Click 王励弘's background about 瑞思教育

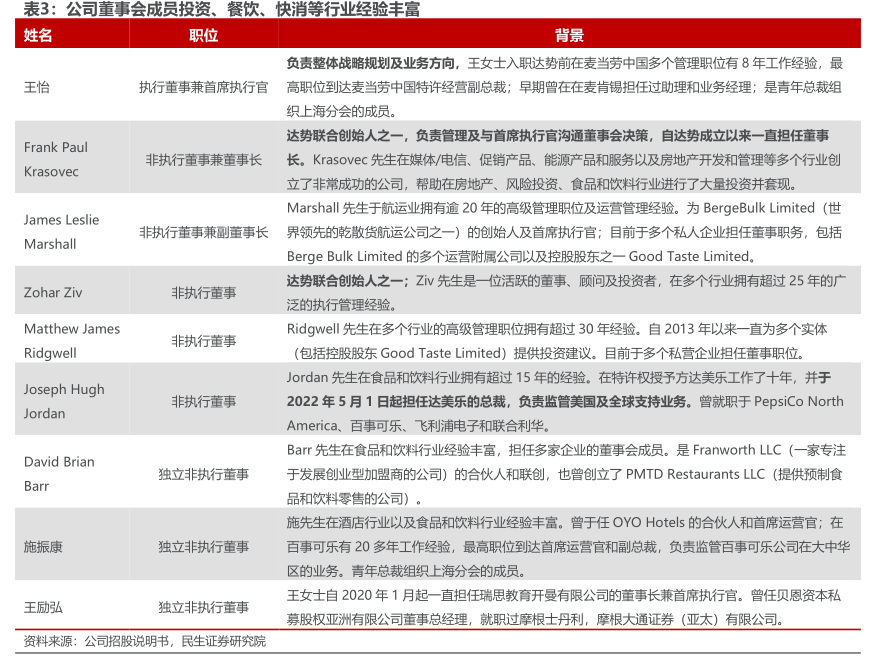click(563, 607)
